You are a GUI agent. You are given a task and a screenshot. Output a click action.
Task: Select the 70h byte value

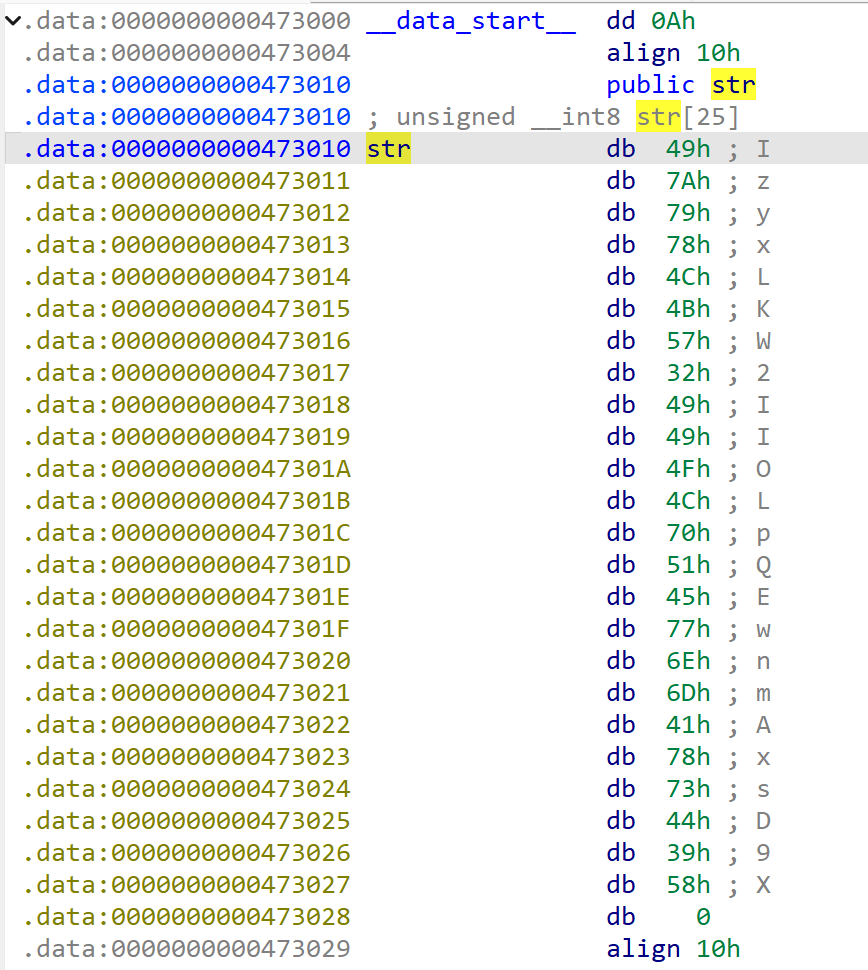click(x=688, y=533)
